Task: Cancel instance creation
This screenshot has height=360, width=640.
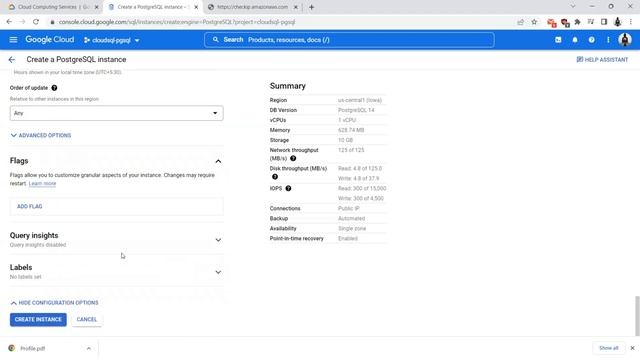Action: pyautogui.click(x=87, y=319)
